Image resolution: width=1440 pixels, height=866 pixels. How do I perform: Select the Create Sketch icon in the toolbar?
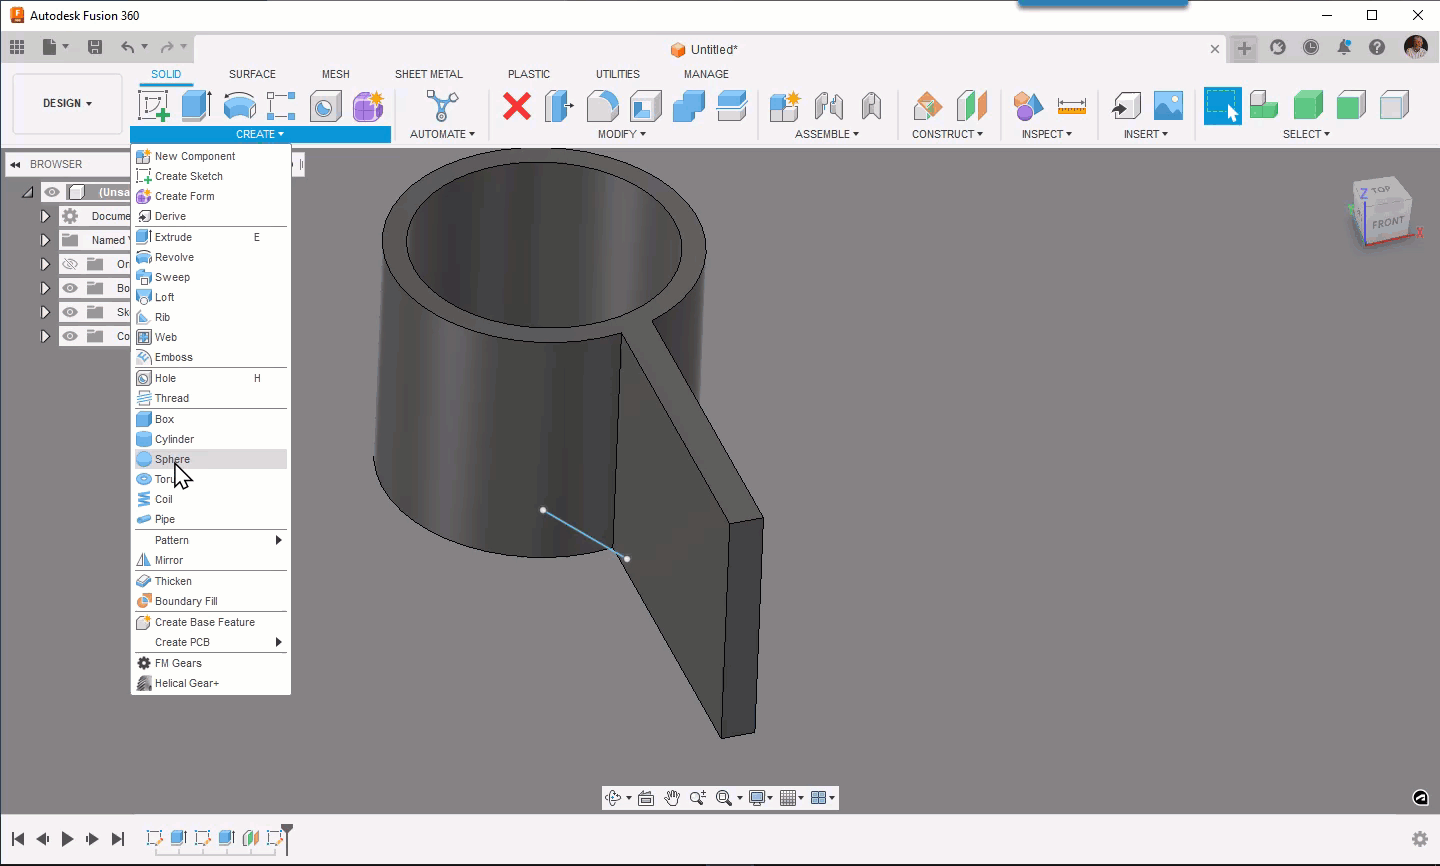click(152, 105)
